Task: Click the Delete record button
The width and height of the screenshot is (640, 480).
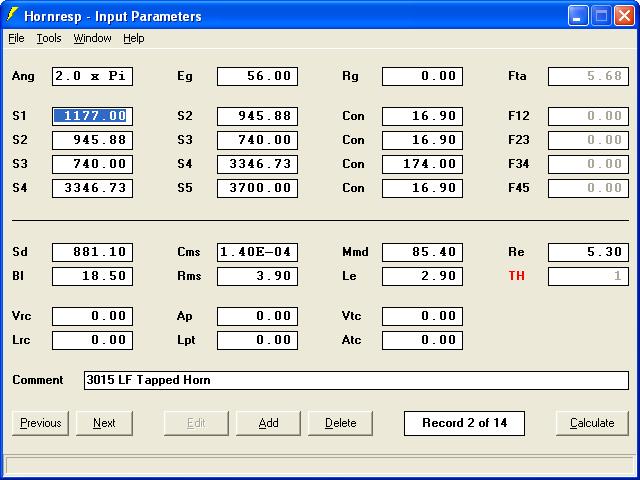Action: click(340, 423)
